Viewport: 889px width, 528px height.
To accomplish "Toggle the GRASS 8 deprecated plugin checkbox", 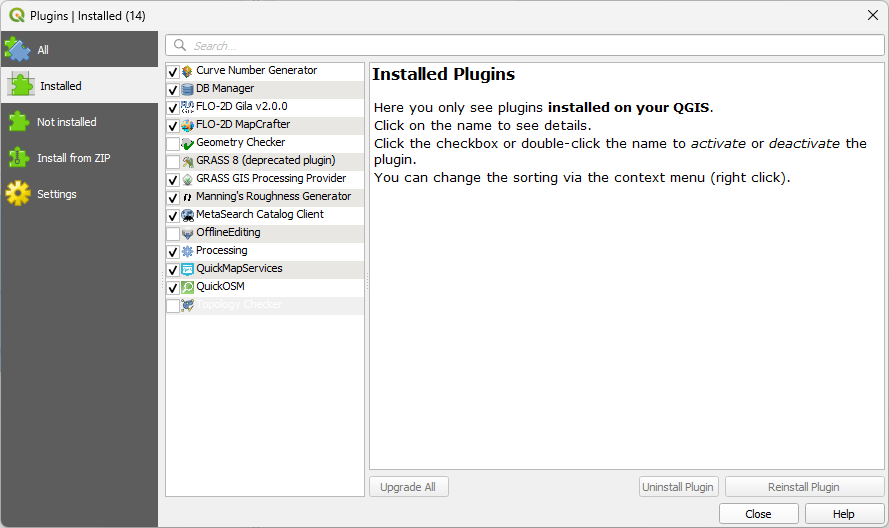I will tap(173, 162).
